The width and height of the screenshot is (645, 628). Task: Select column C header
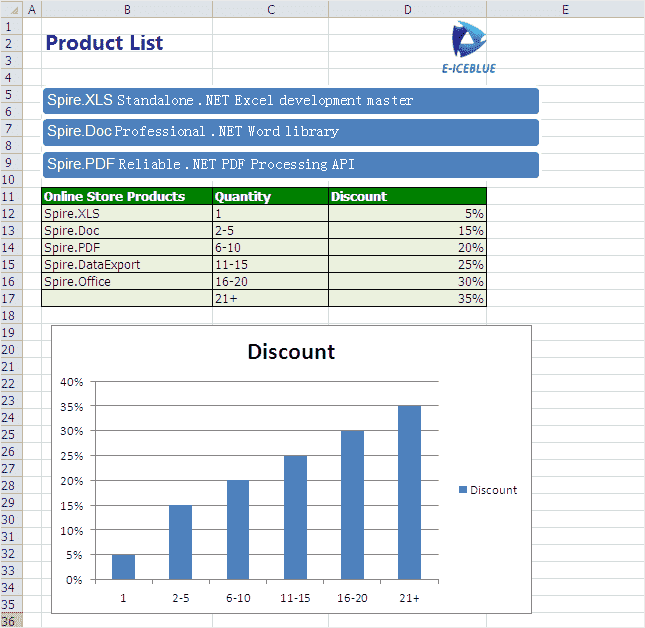271,9
